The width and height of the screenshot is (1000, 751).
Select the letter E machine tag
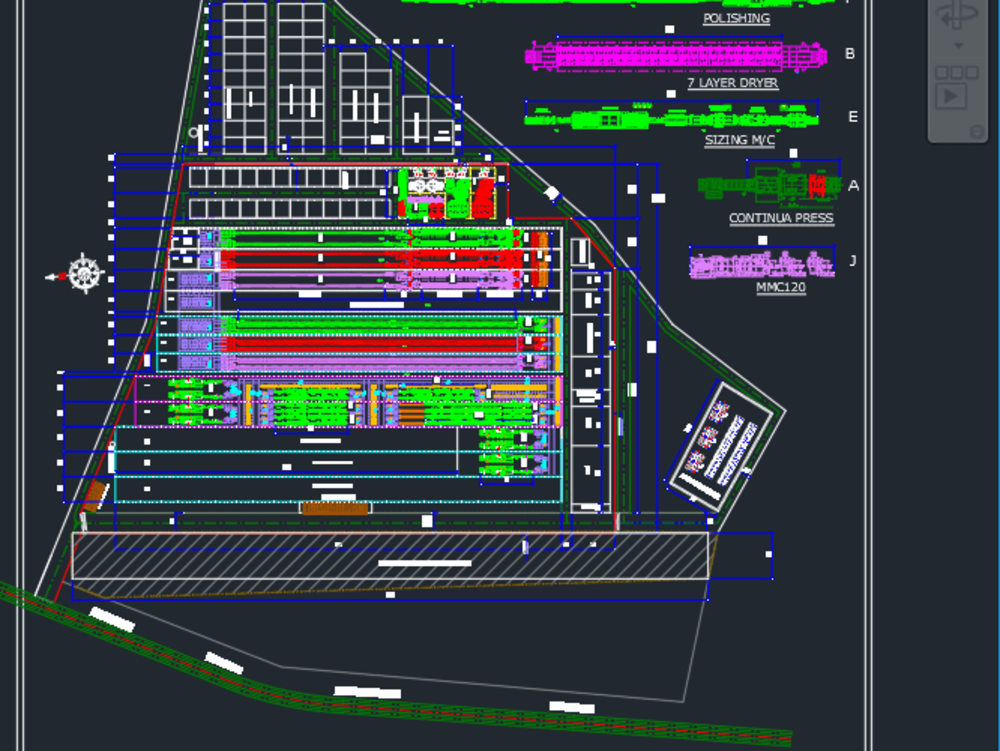click(854, 117)
